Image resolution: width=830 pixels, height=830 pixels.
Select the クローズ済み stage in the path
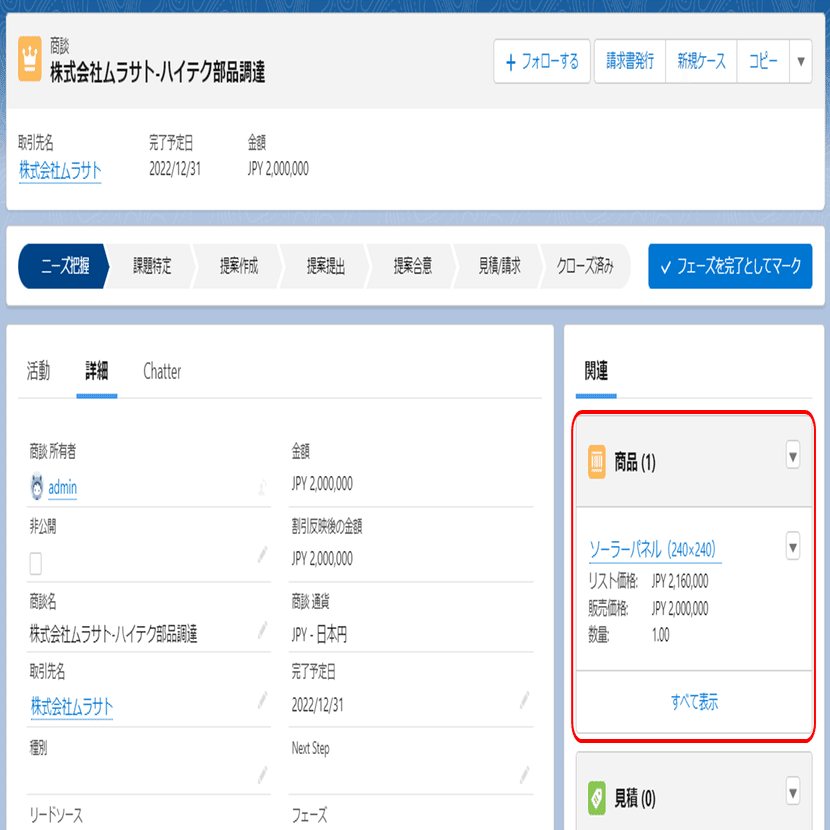tap(586, 266)
